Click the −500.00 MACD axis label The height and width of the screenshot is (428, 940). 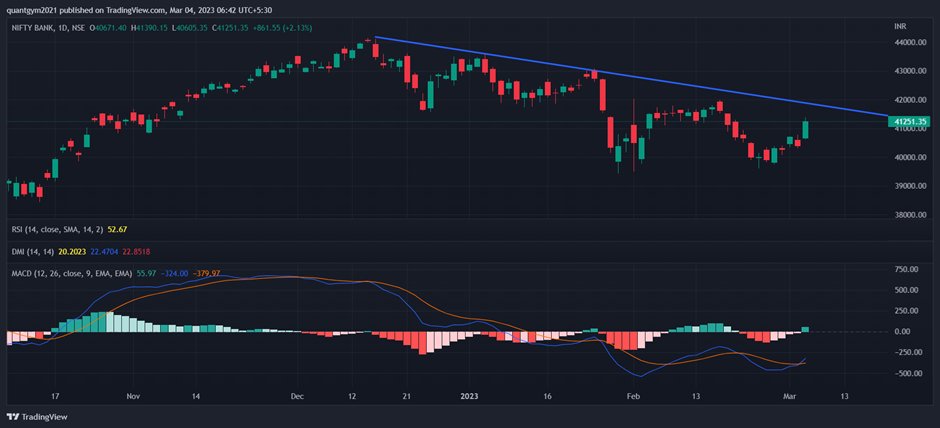pyautogui.click(x=908, y=373)
